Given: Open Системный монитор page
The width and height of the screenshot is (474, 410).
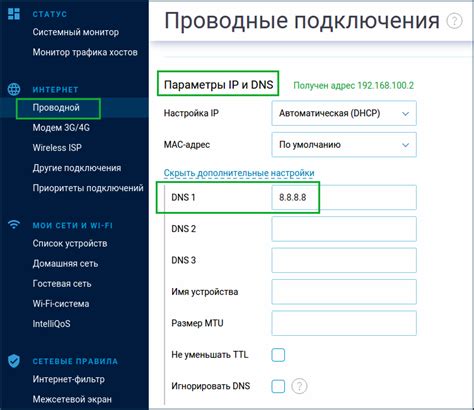Looking at the screenshot, I should (x=76, y=32).
